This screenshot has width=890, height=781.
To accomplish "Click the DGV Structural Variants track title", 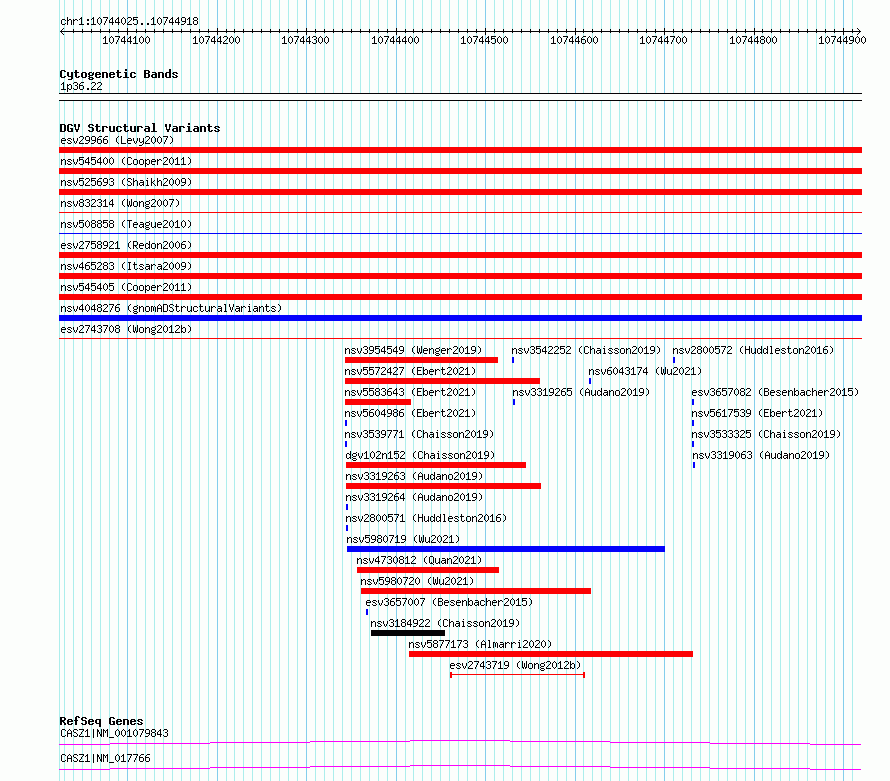I will [140, 128].
